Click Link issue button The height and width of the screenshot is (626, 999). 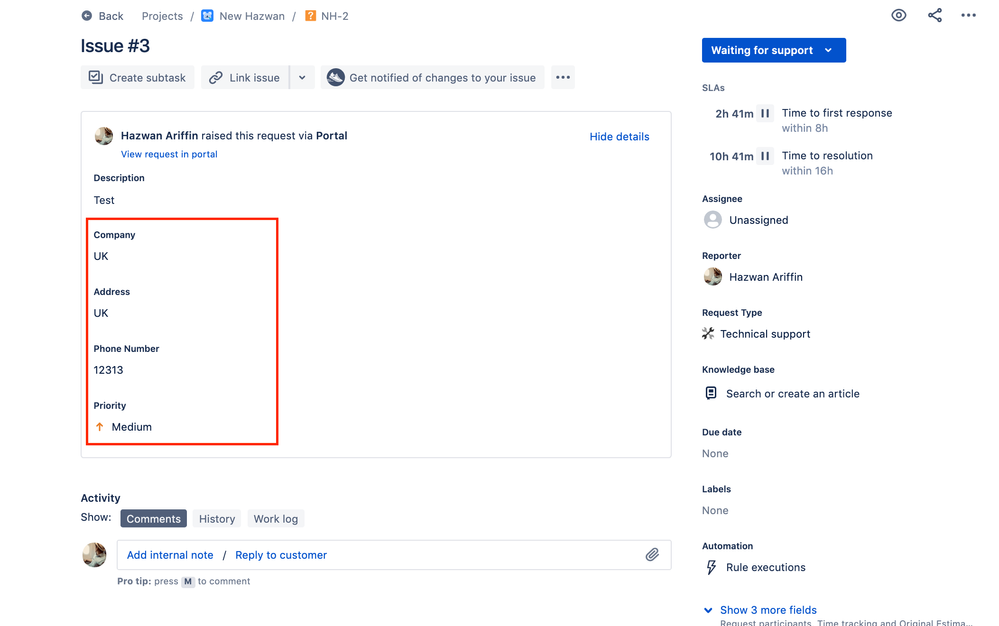click(245, 77)
